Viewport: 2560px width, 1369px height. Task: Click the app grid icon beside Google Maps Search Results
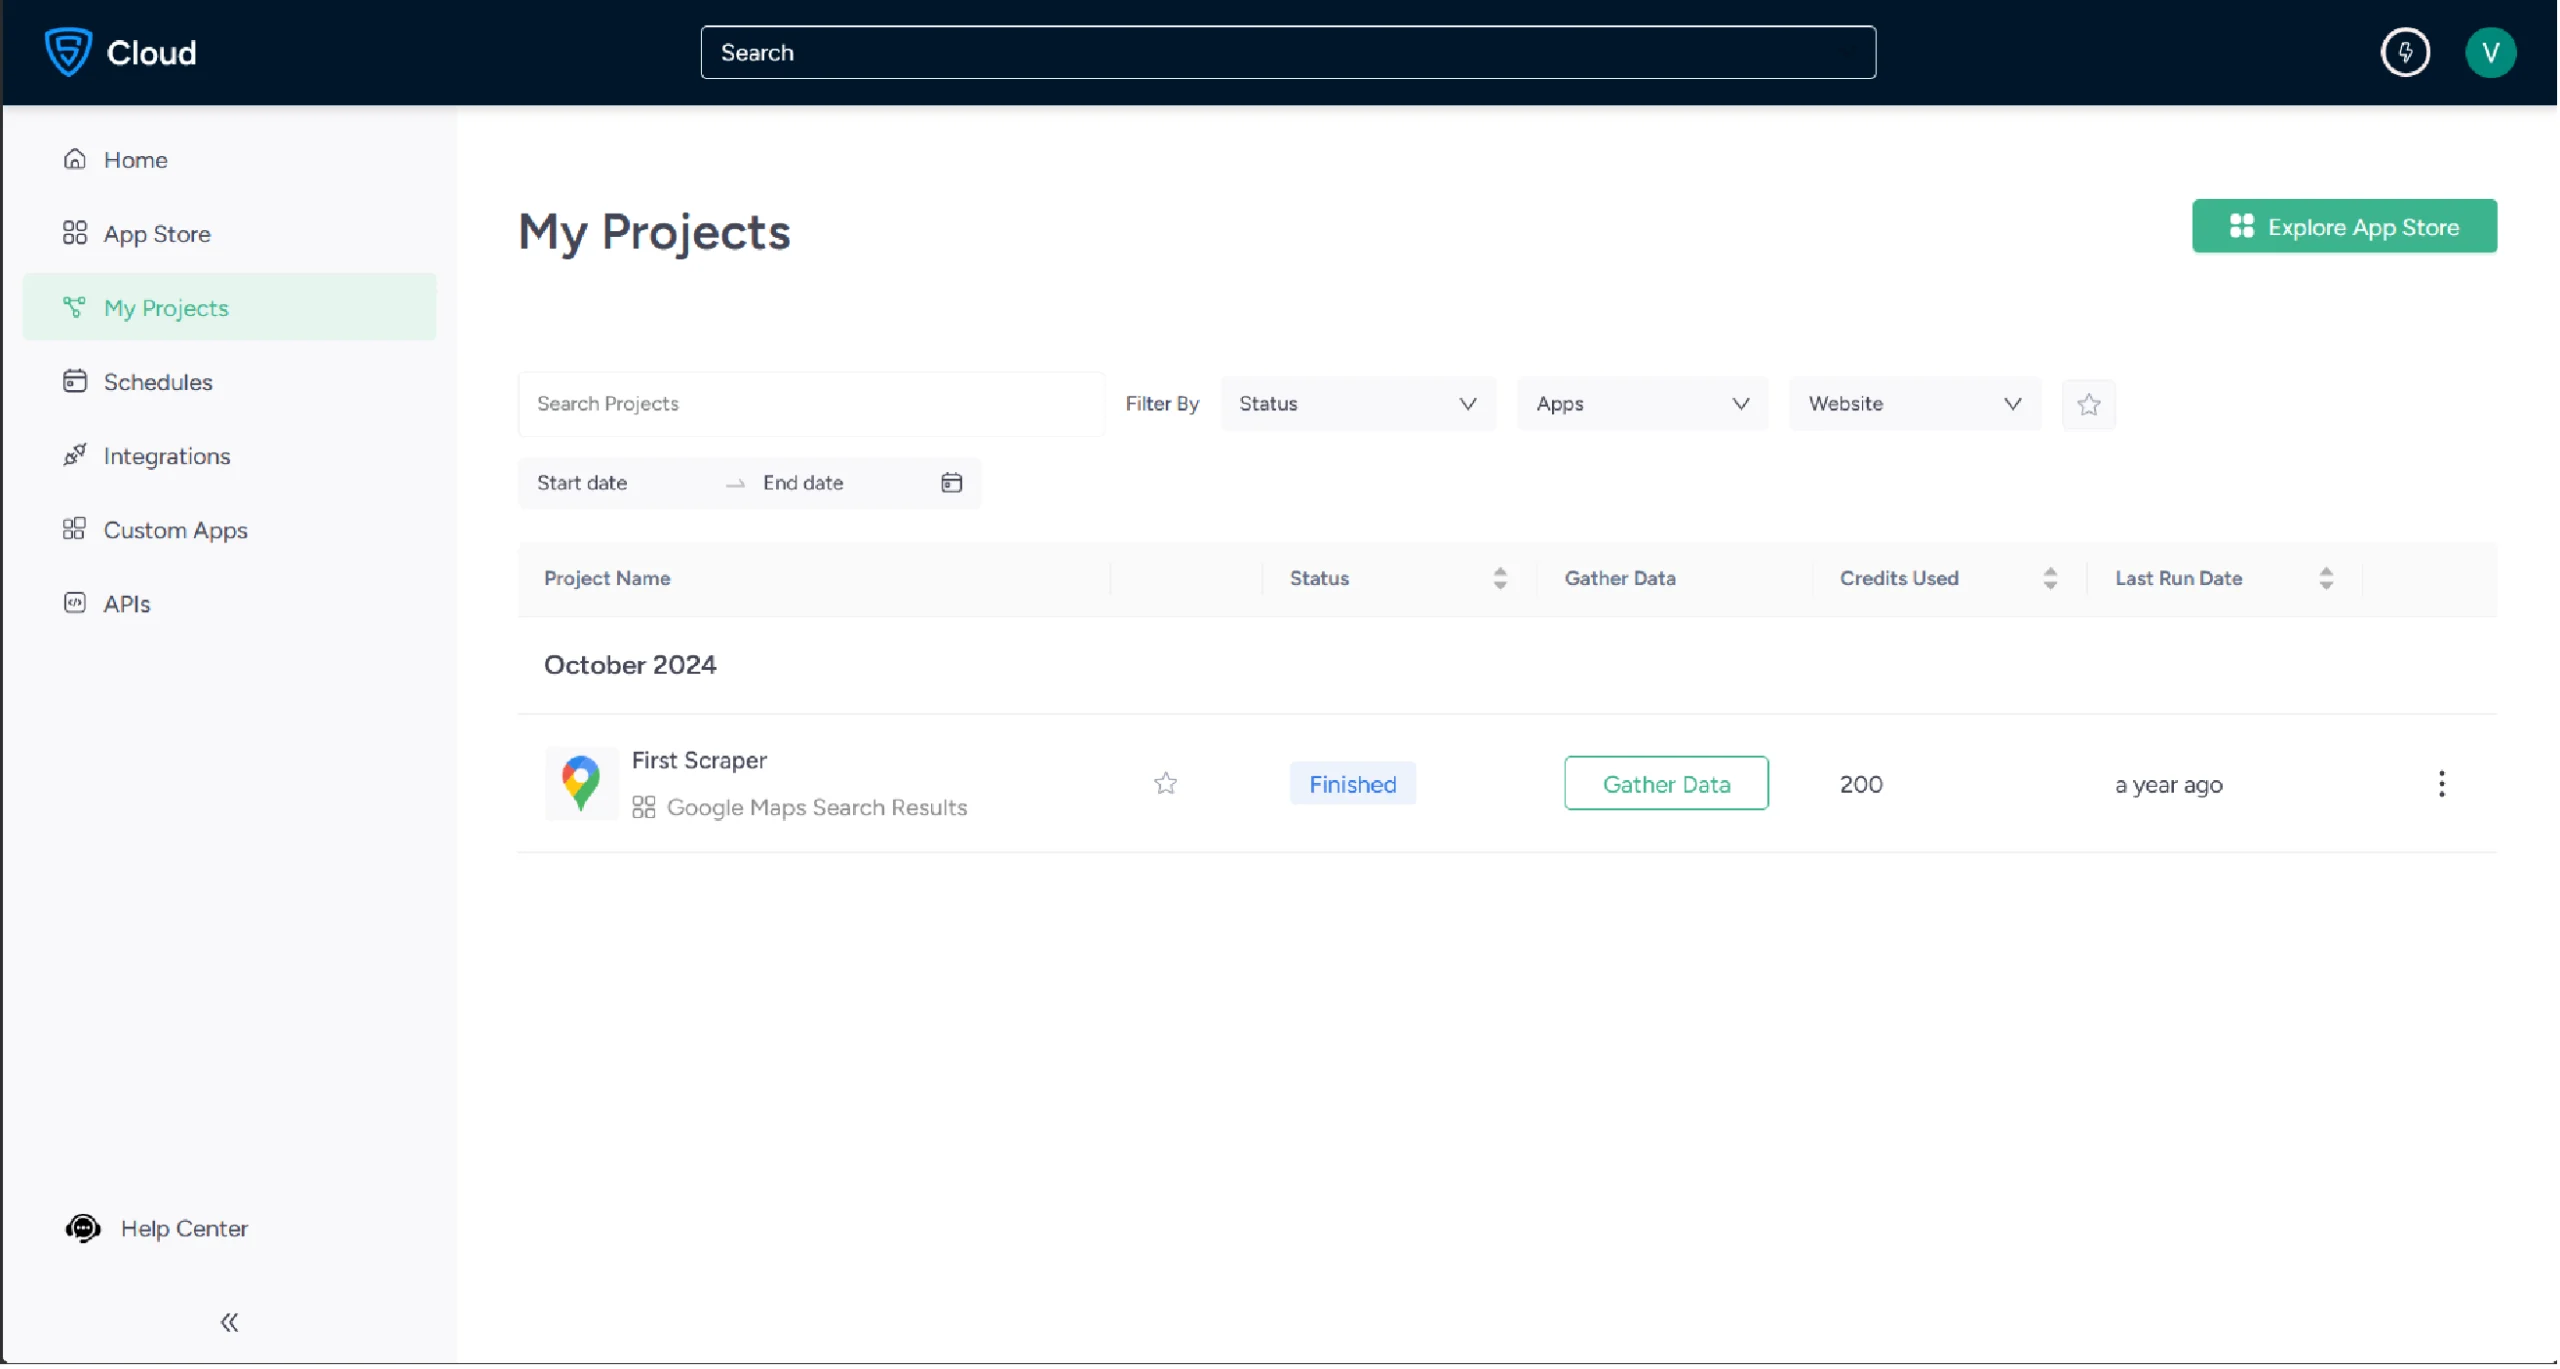point(644,807)
